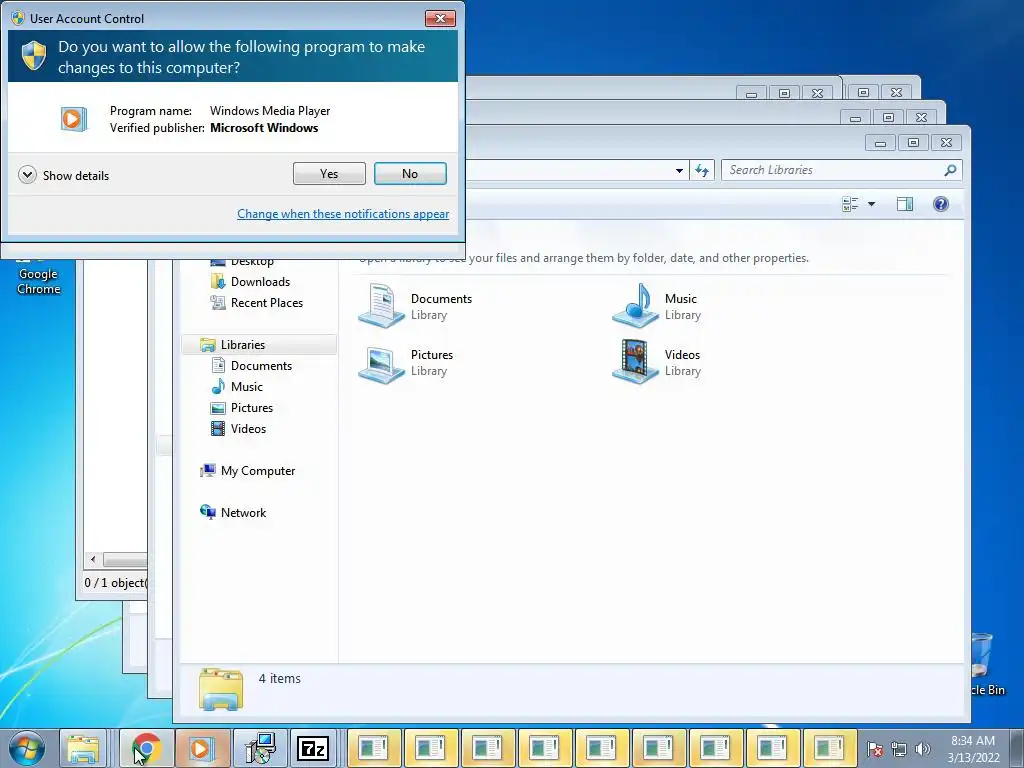The height and width of the screenshot is (768, 1024).
Task: Click the Refresh button beside the address bar
Action: 702,170
